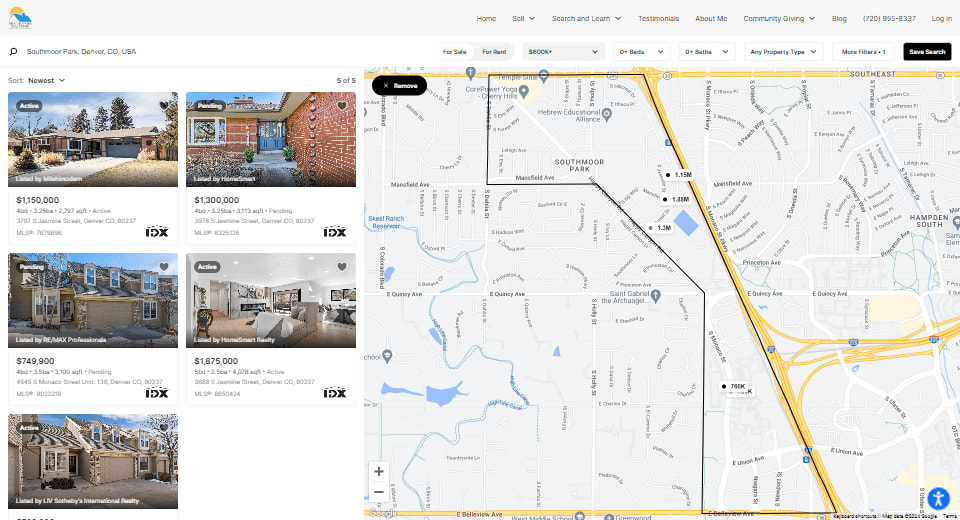Viewport: 960px width, 520px height.
Task: Click the 1.3M map price marker
Action: (660, 227)
